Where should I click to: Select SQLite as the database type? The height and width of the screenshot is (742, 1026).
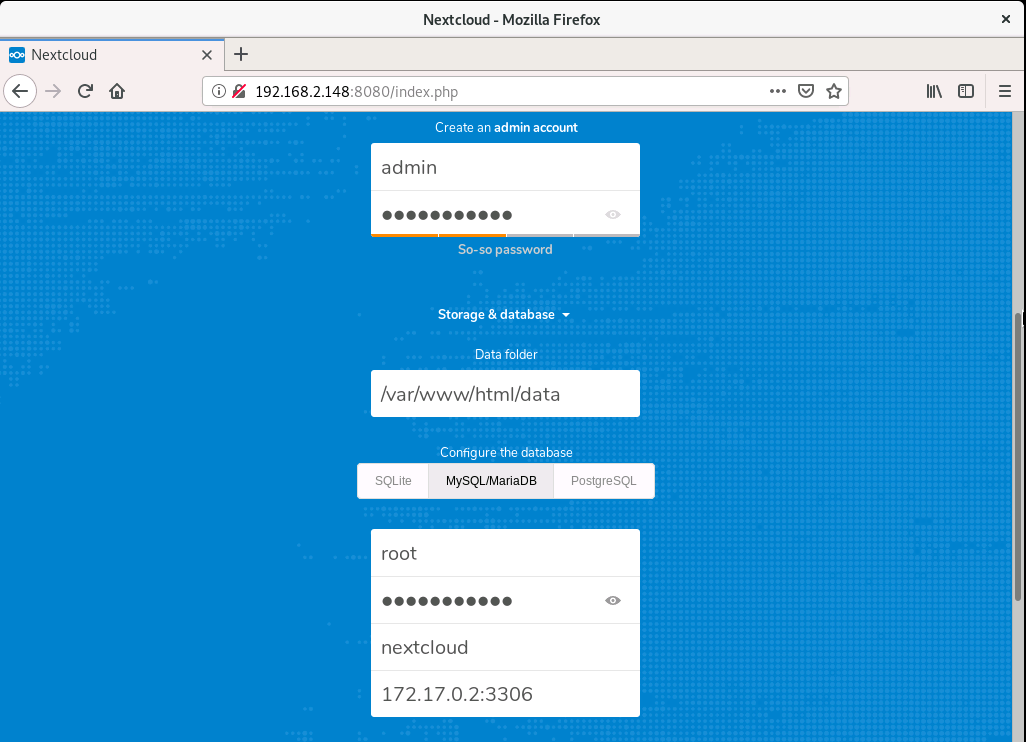click(392, 481)
